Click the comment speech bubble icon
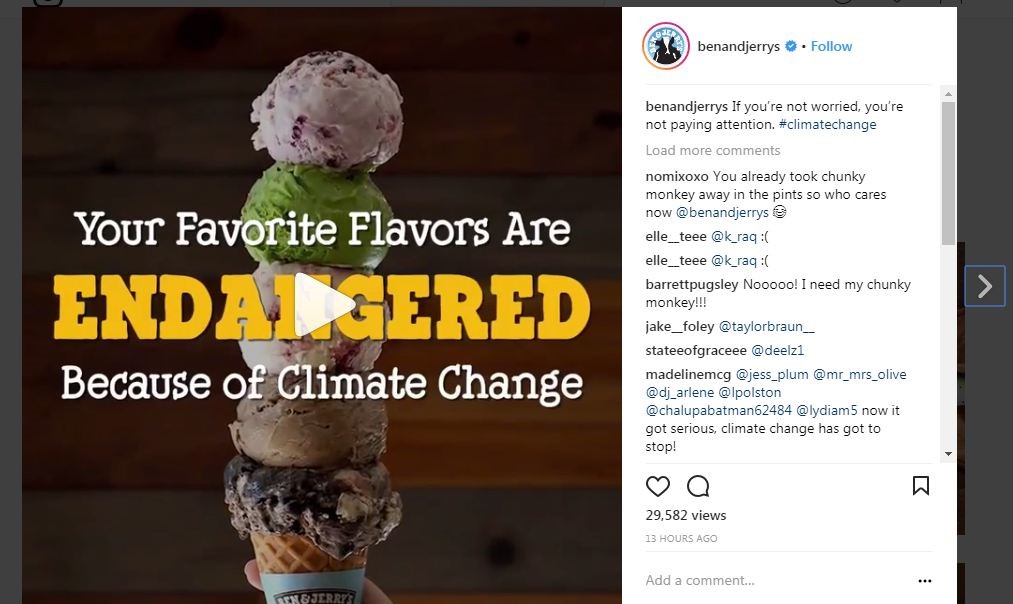Viewport: 1013px width, 604px height. coord(698,487)
